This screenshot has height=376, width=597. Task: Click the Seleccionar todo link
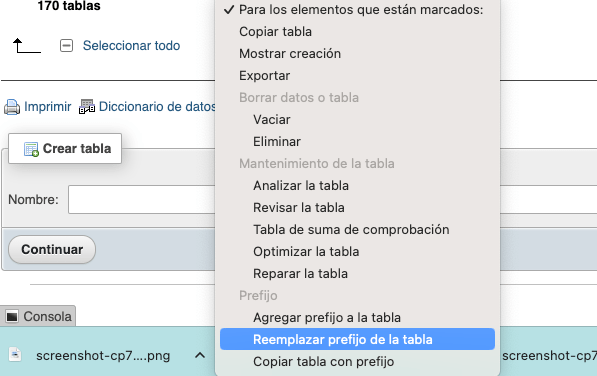[131, 46]
